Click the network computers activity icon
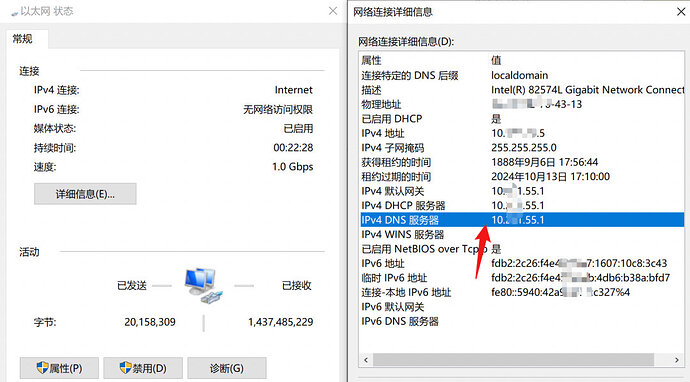 [203, 285]
